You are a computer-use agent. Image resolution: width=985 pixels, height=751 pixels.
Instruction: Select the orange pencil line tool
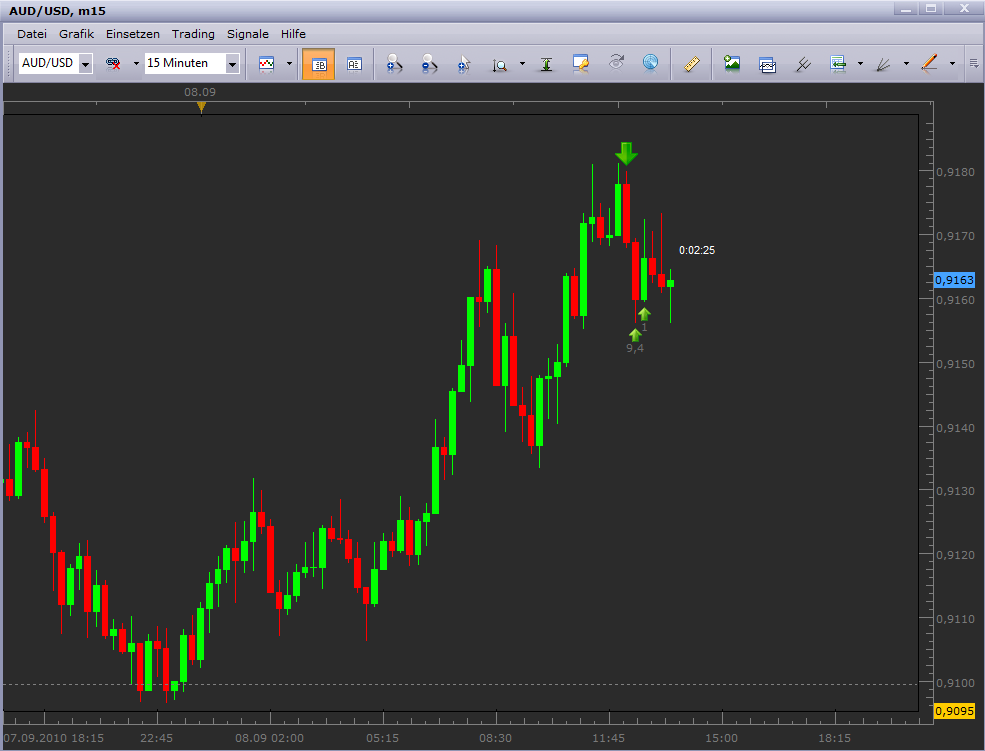[929, 63]
